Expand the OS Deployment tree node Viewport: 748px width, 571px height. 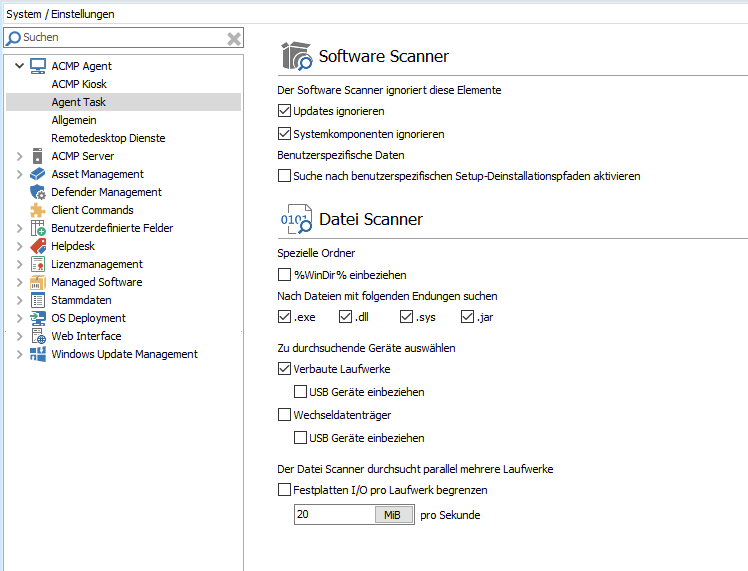[x=19, y=318]
